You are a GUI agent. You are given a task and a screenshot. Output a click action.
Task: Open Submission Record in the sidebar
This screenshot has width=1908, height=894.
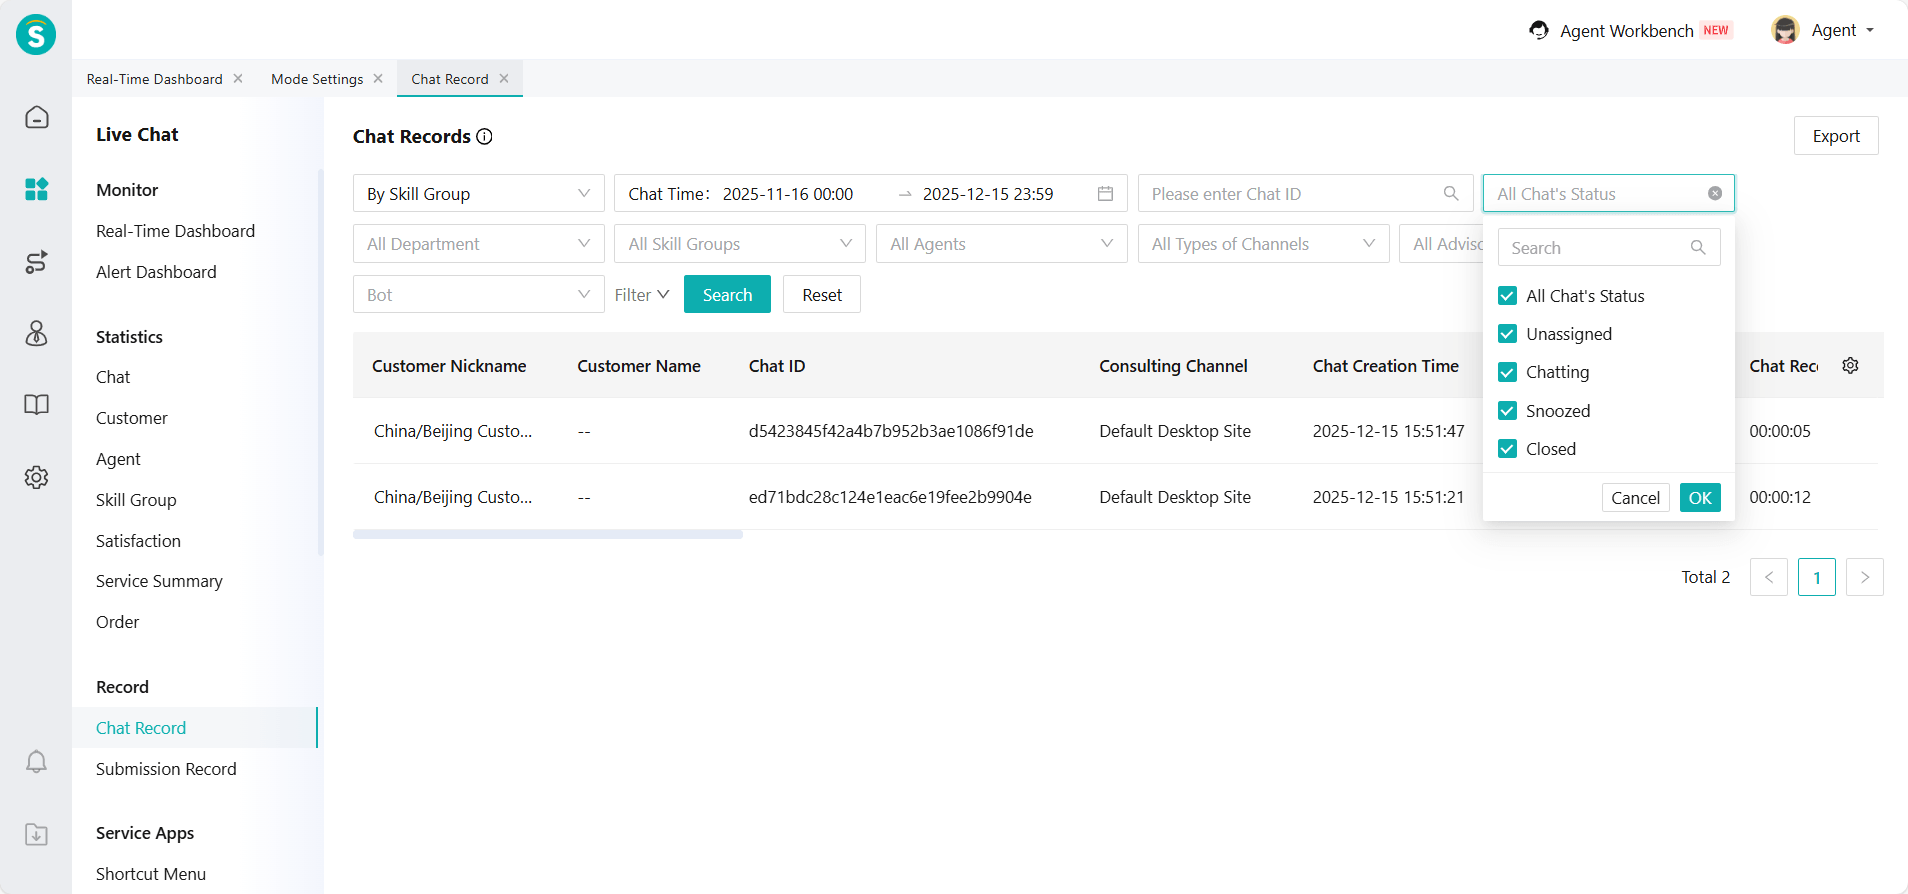pos(166,769)
